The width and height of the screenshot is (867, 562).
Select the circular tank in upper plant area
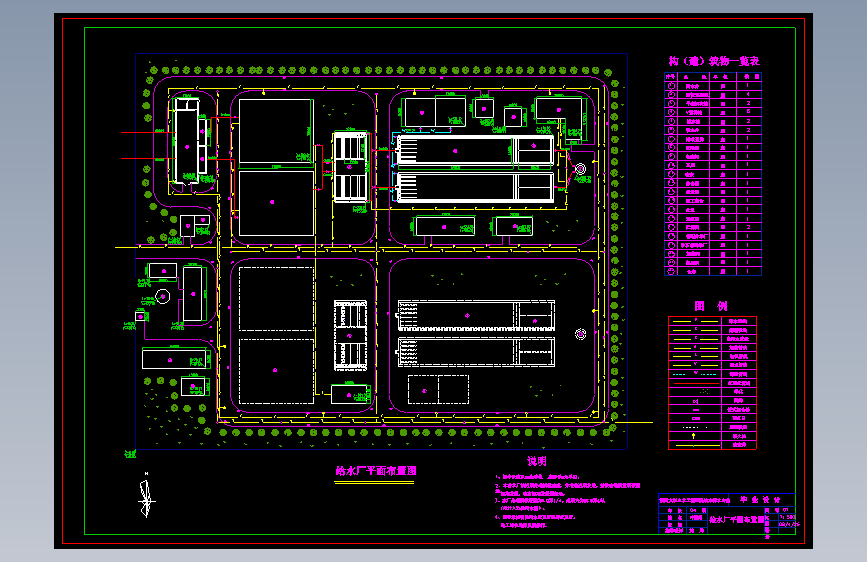coord(580,169)
